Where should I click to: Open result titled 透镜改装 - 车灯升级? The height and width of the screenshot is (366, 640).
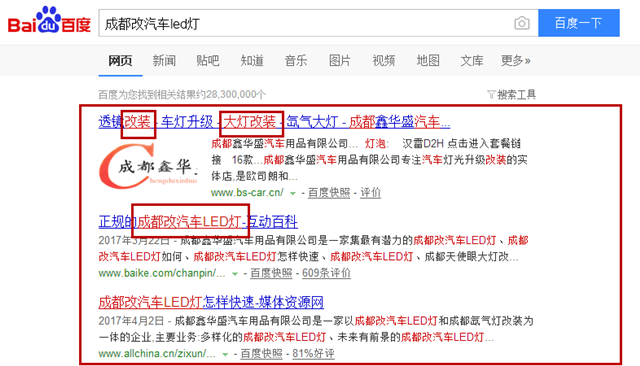point(274,122)
